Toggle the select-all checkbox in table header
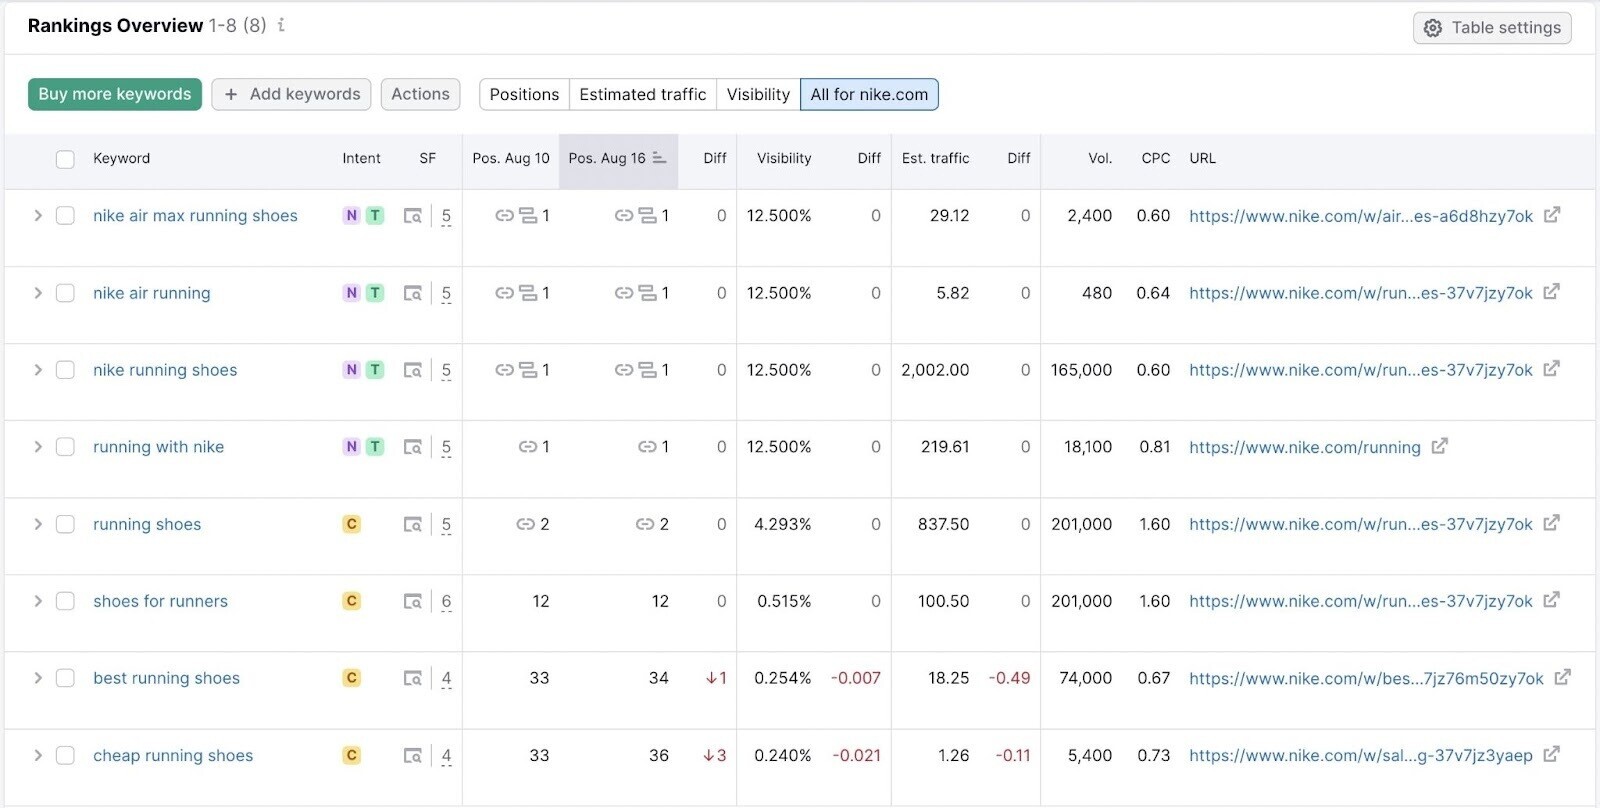1600x808 pixels. click(65, 159)
